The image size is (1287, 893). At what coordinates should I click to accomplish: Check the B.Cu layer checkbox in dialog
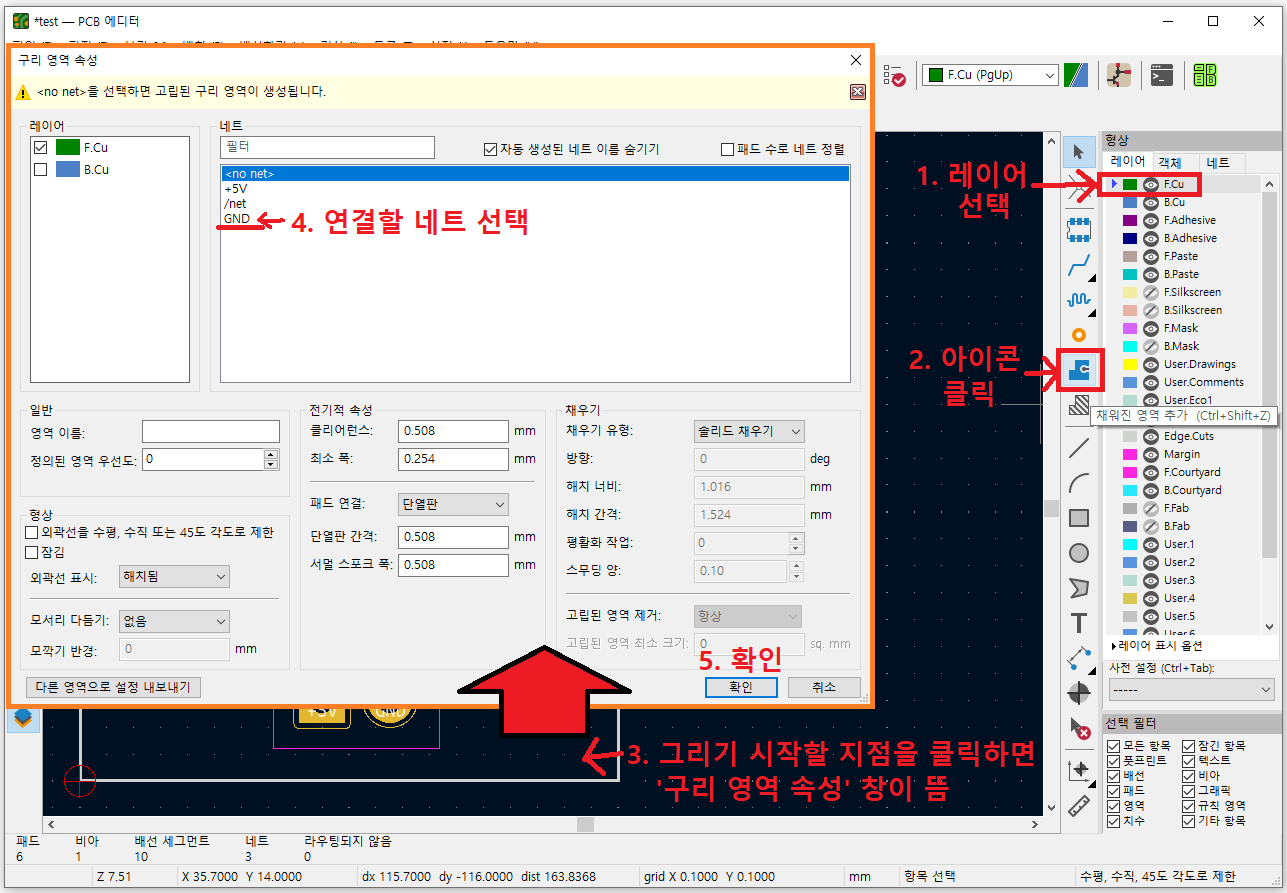41,170
